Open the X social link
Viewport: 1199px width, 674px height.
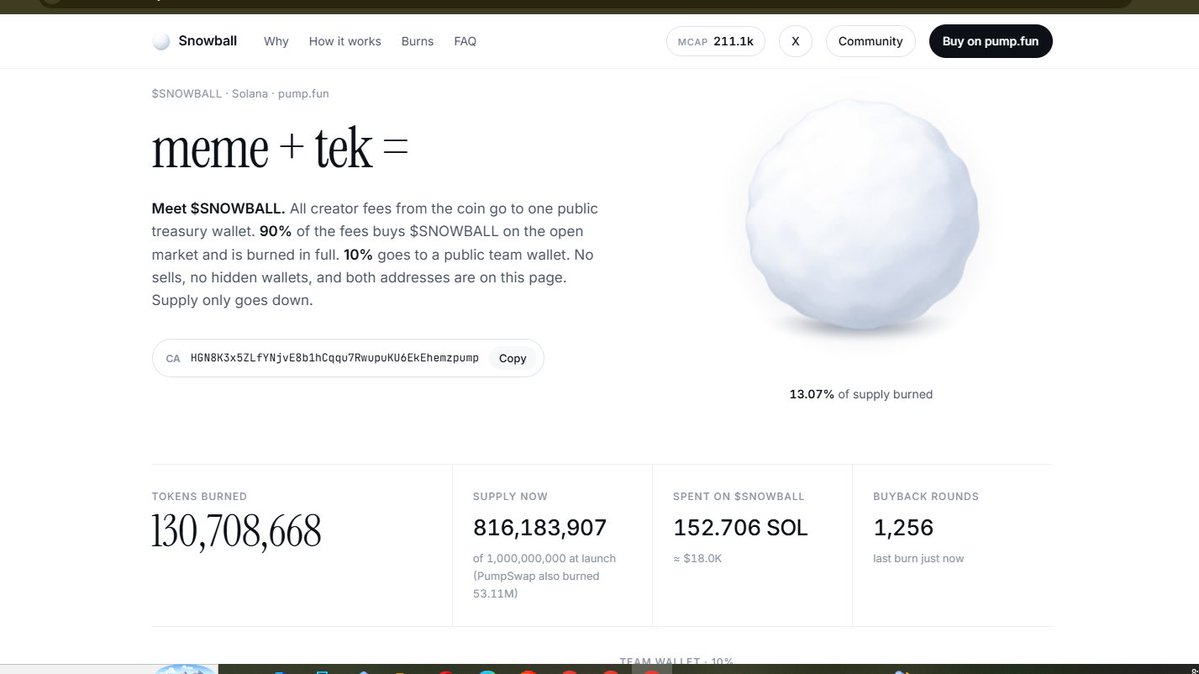tap(795, 41)
